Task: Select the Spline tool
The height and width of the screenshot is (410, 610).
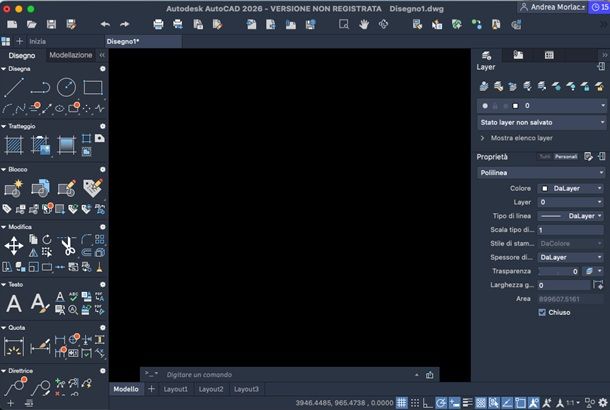Action: click(20, 109)
